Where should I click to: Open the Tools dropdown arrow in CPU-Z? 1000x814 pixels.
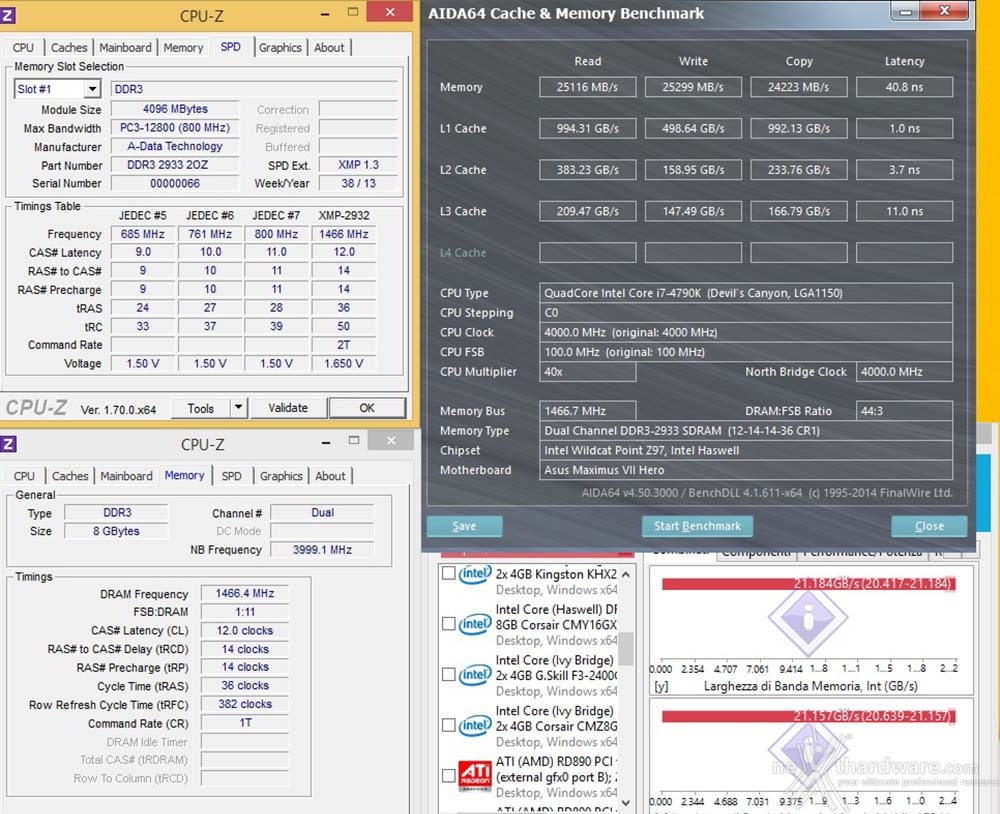[x=239, y=407]
